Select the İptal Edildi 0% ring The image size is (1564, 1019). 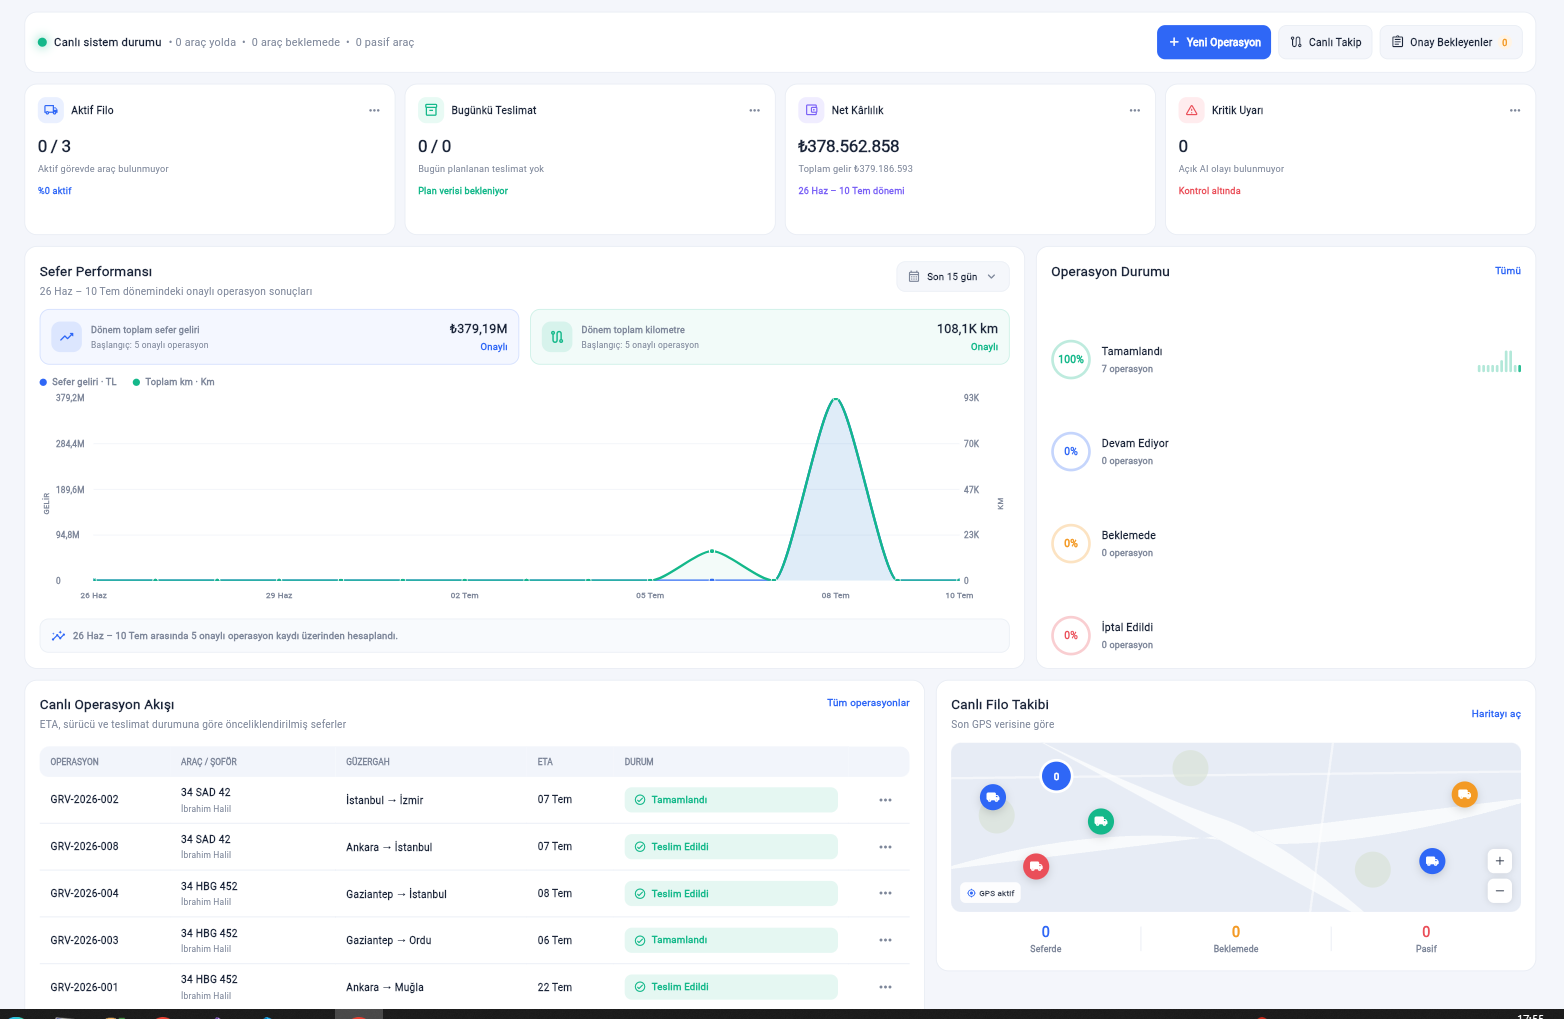(1071, 635)
